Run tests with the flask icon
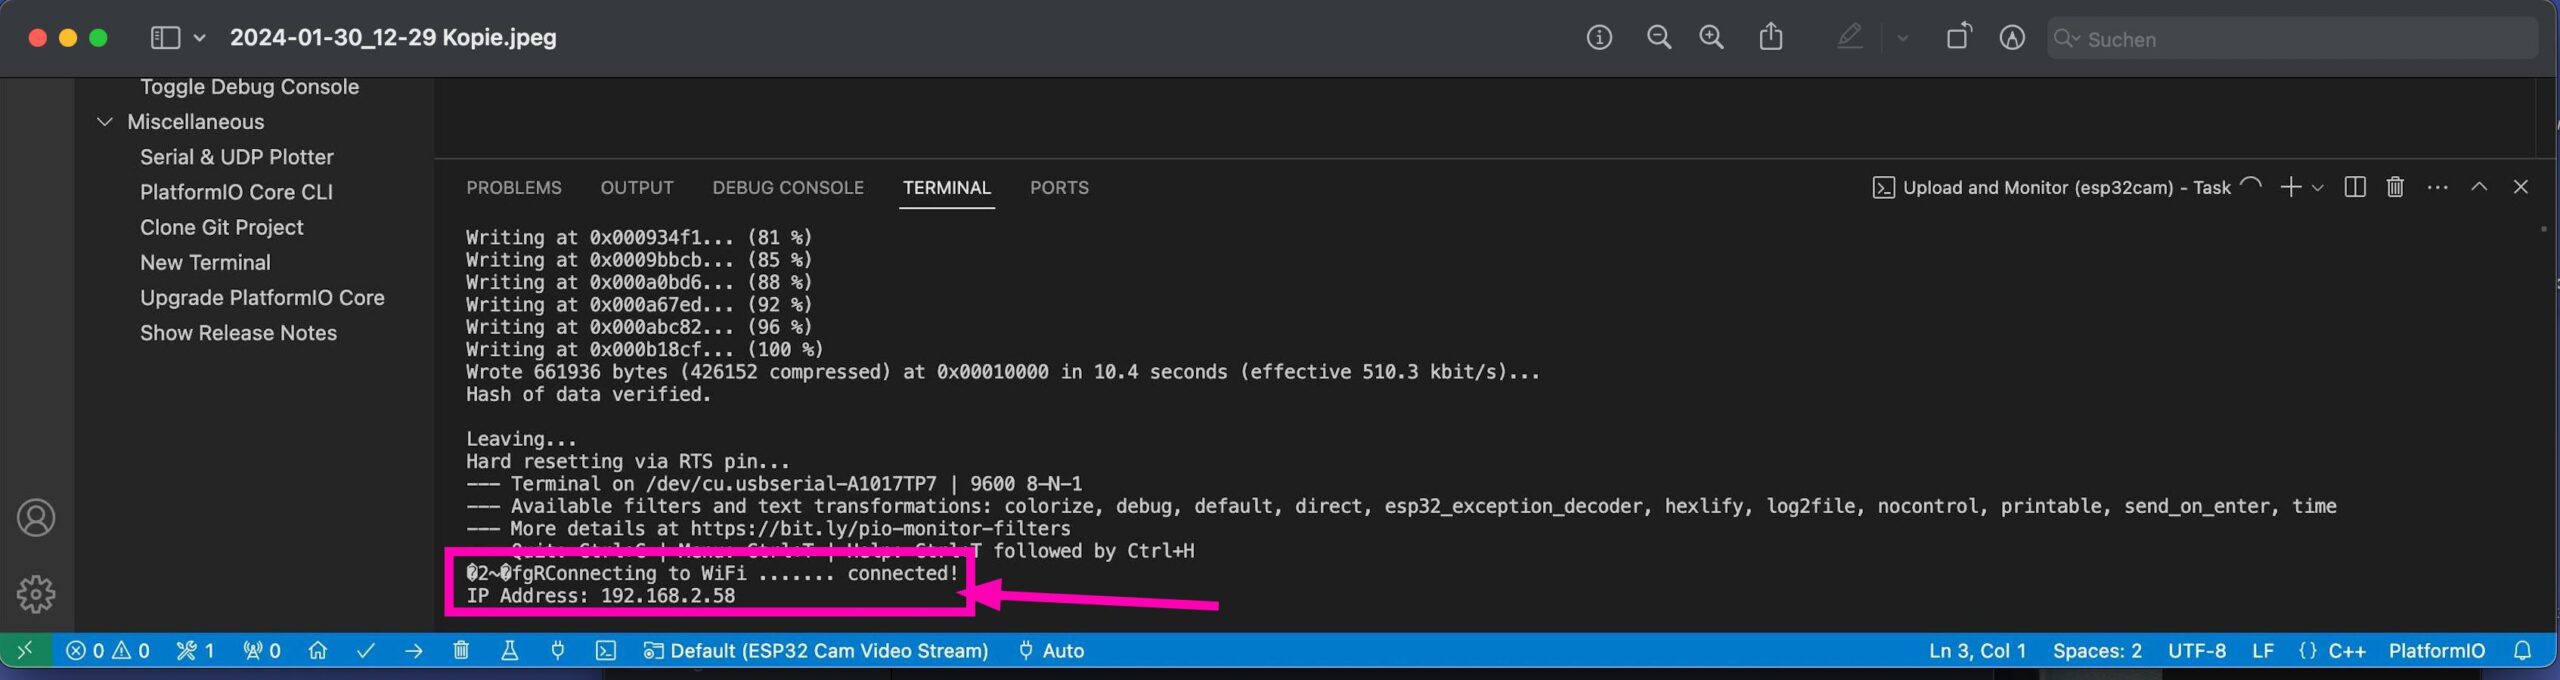Viewport: 2560px width, 680px height. point(509,650)
